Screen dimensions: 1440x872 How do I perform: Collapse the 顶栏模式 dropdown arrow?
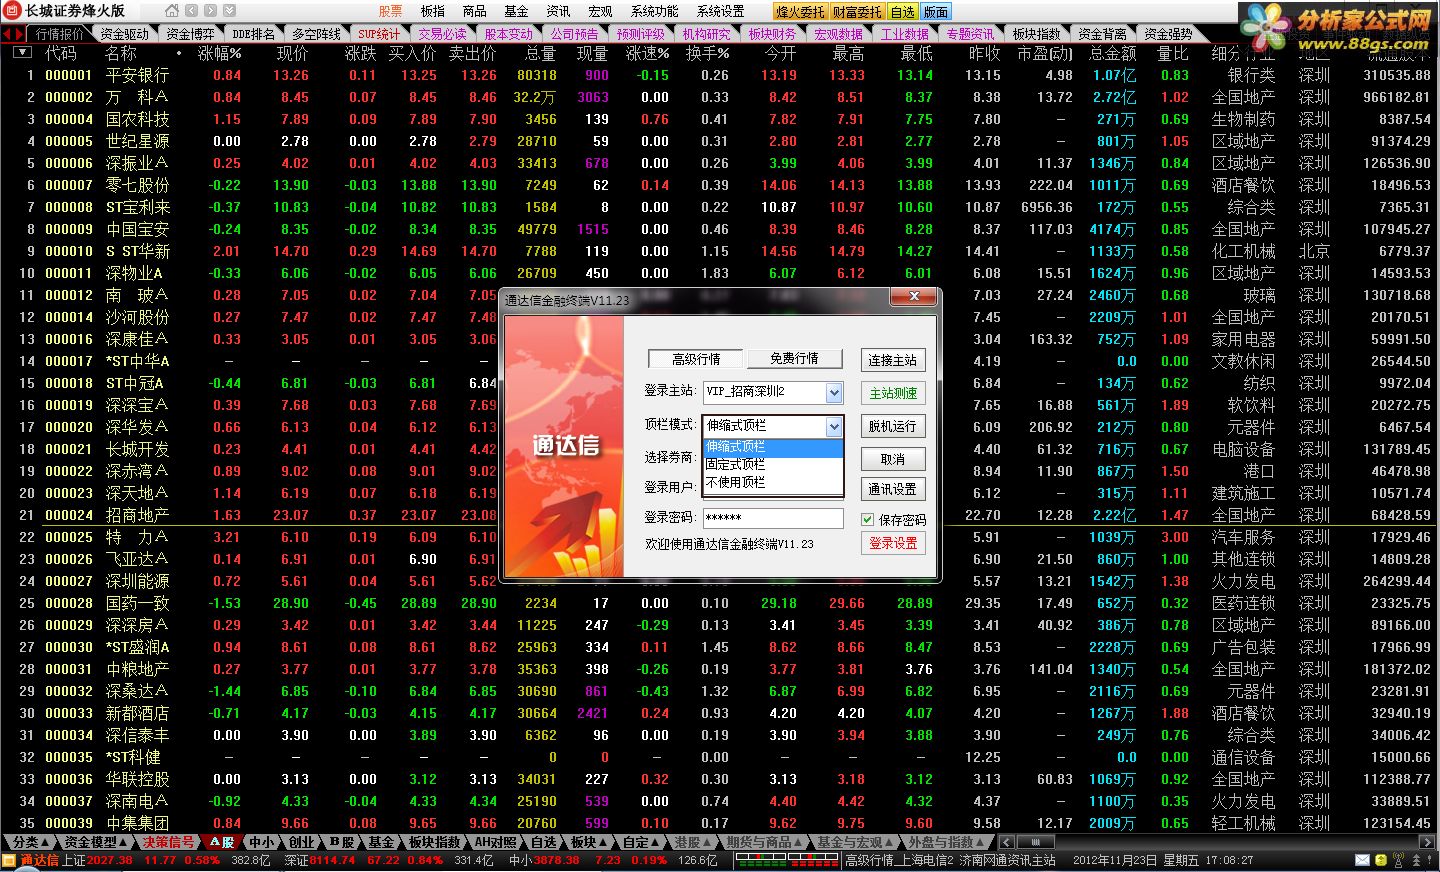click(834, 426)
